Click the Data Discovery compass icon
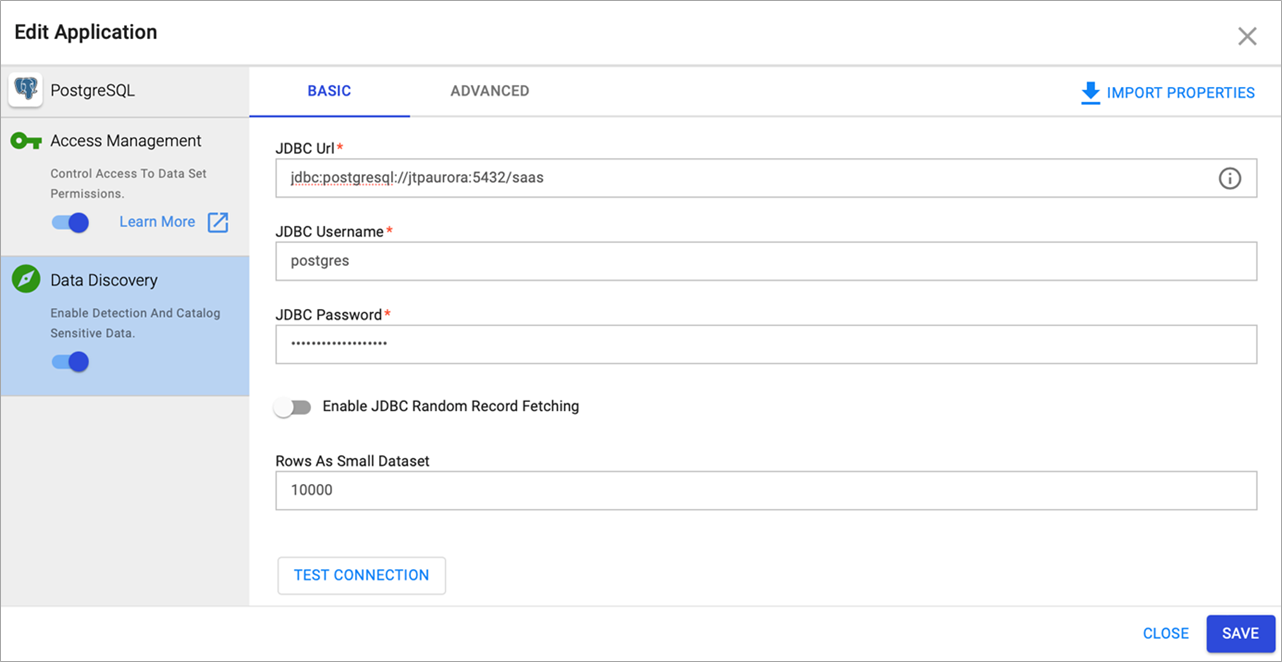Image resolution: width=1282 pixels, height=662 pixels. 26,280
